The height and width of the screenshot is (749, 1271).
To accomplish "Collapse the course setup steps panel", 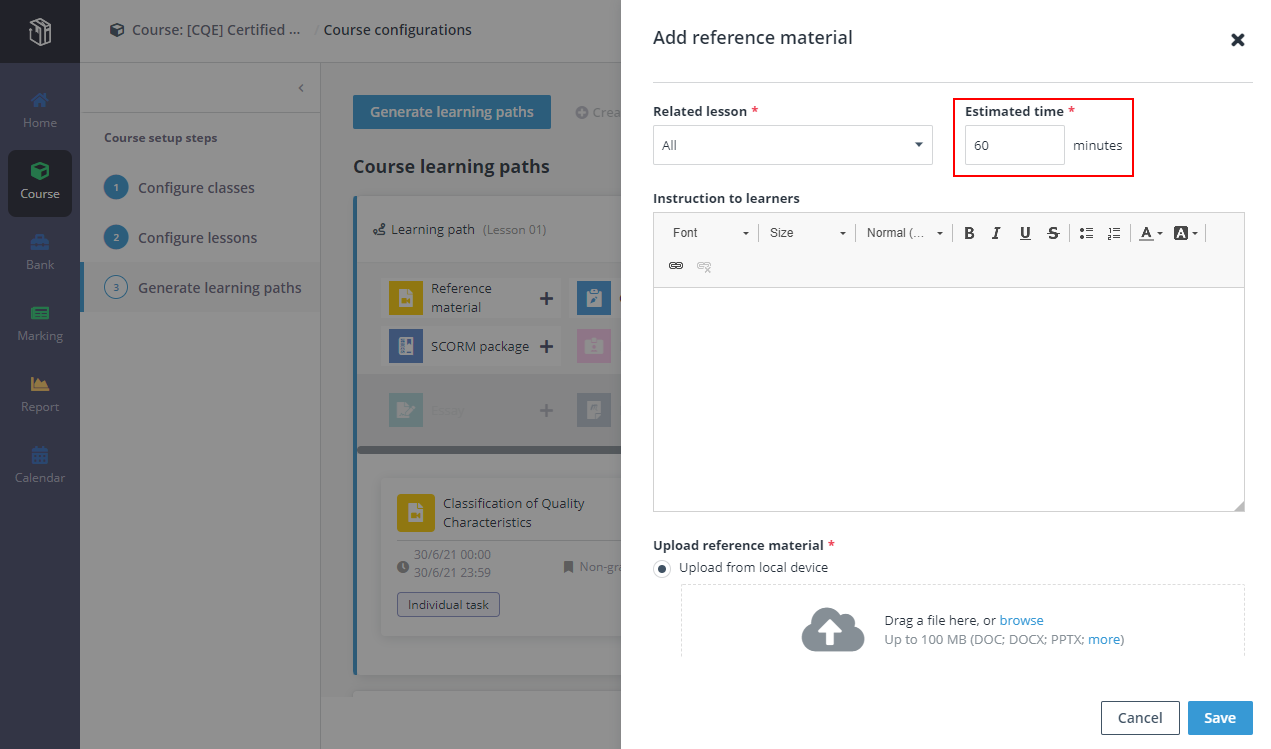I will click(301, 88).
